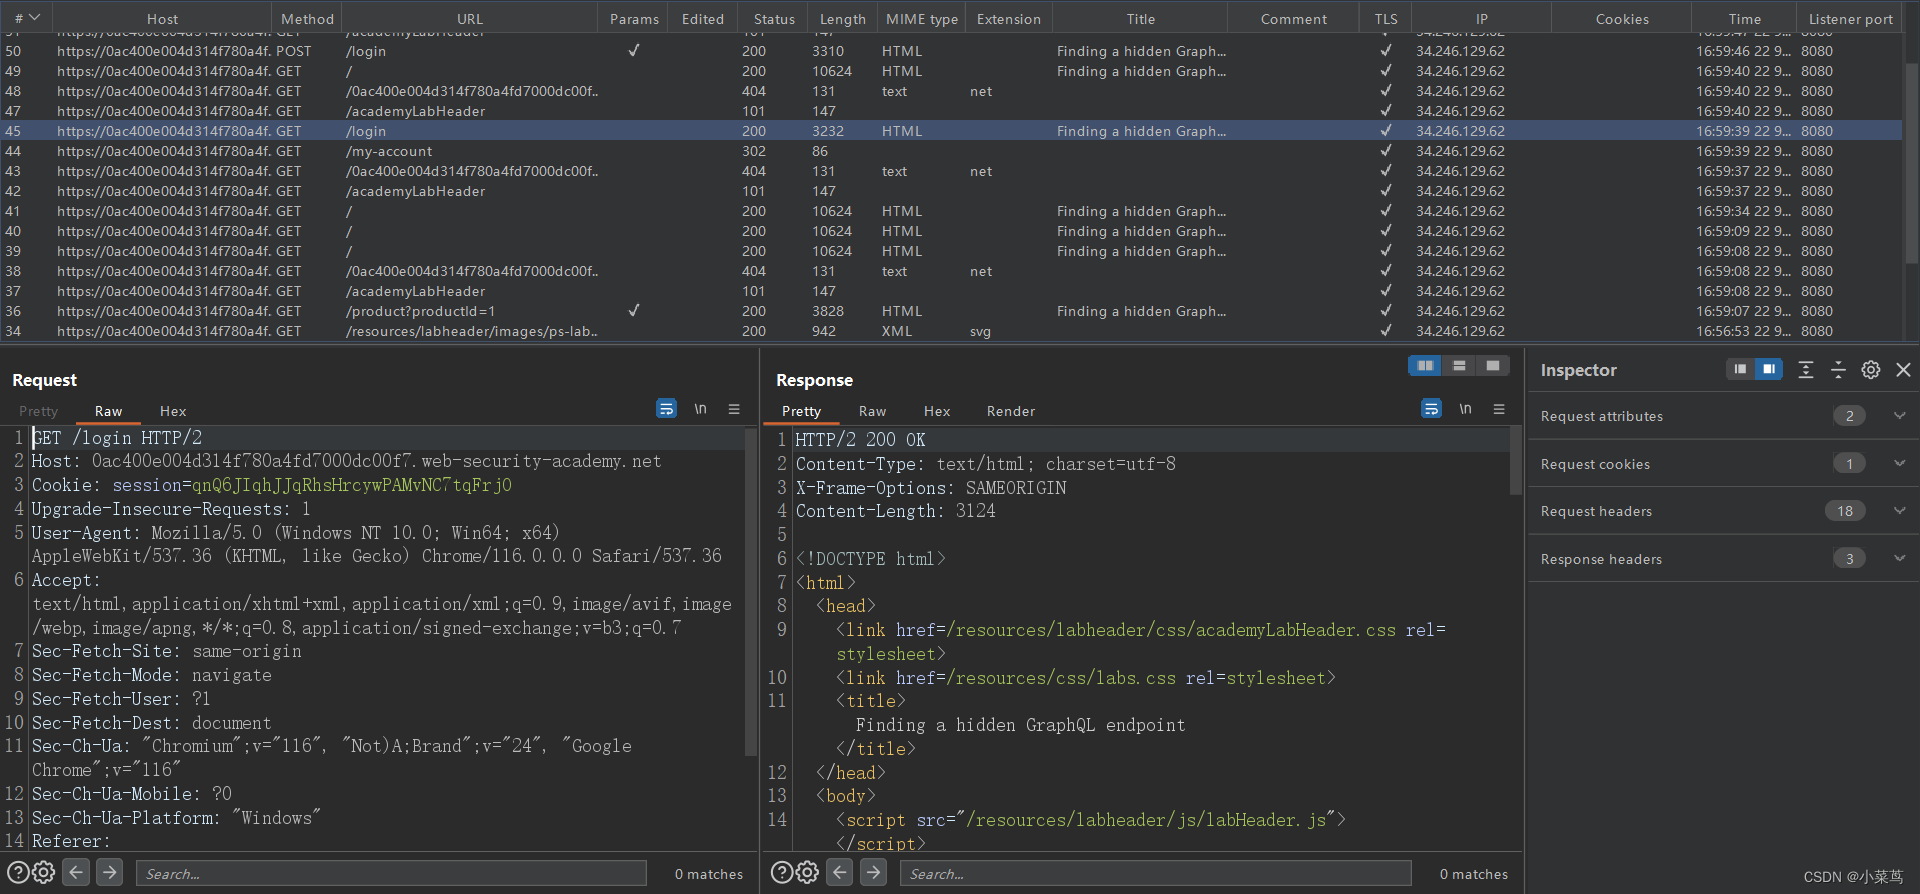Click Params checkmark in row 50
The width and height of the screenshot is (1920, 894).
(x=633, y=50)
